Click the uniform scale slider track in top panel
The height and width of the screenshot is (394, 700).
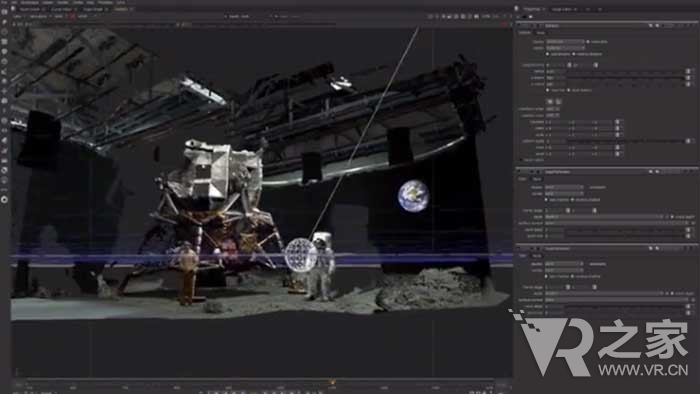coord(625,141)
